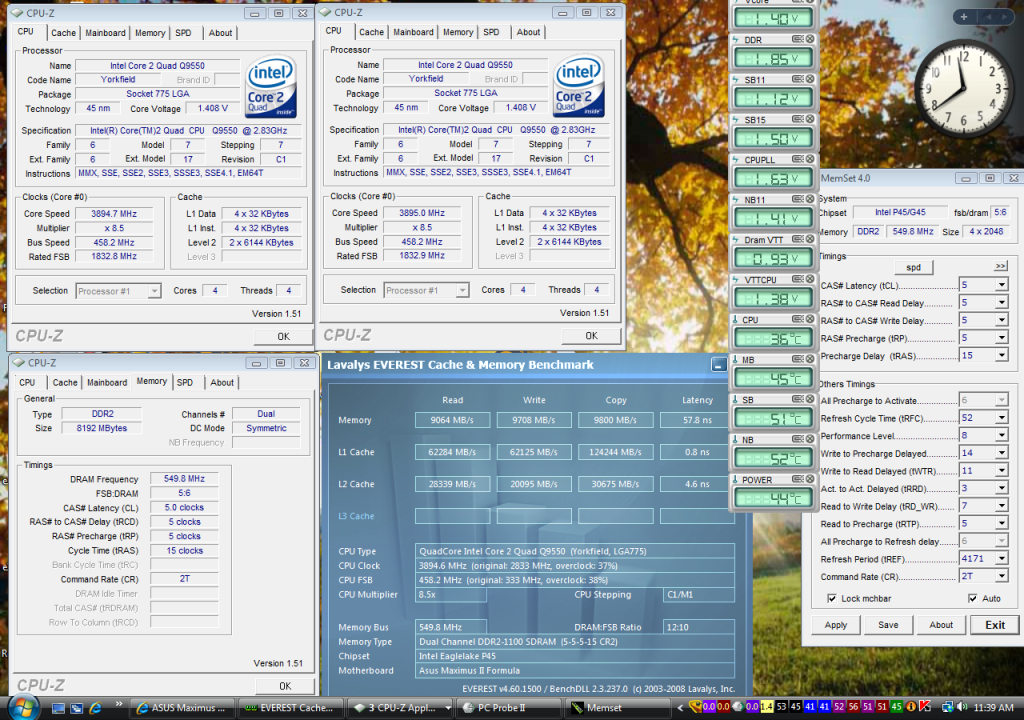Image resolution: width=1024 pixels, height=720 pixels.
Task: Close the CPU temperature monitor panel
Action: click(x=810, y=319)
